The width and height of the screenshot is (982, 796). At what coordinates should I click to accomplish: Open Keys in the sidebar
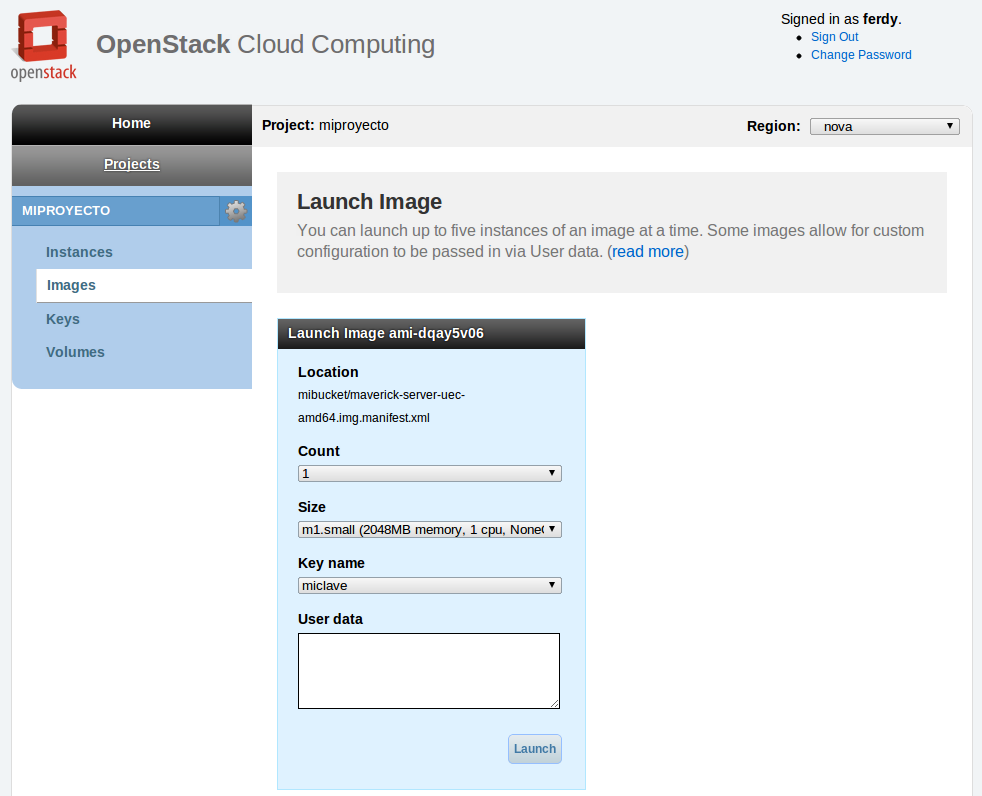tap(63, 319)
